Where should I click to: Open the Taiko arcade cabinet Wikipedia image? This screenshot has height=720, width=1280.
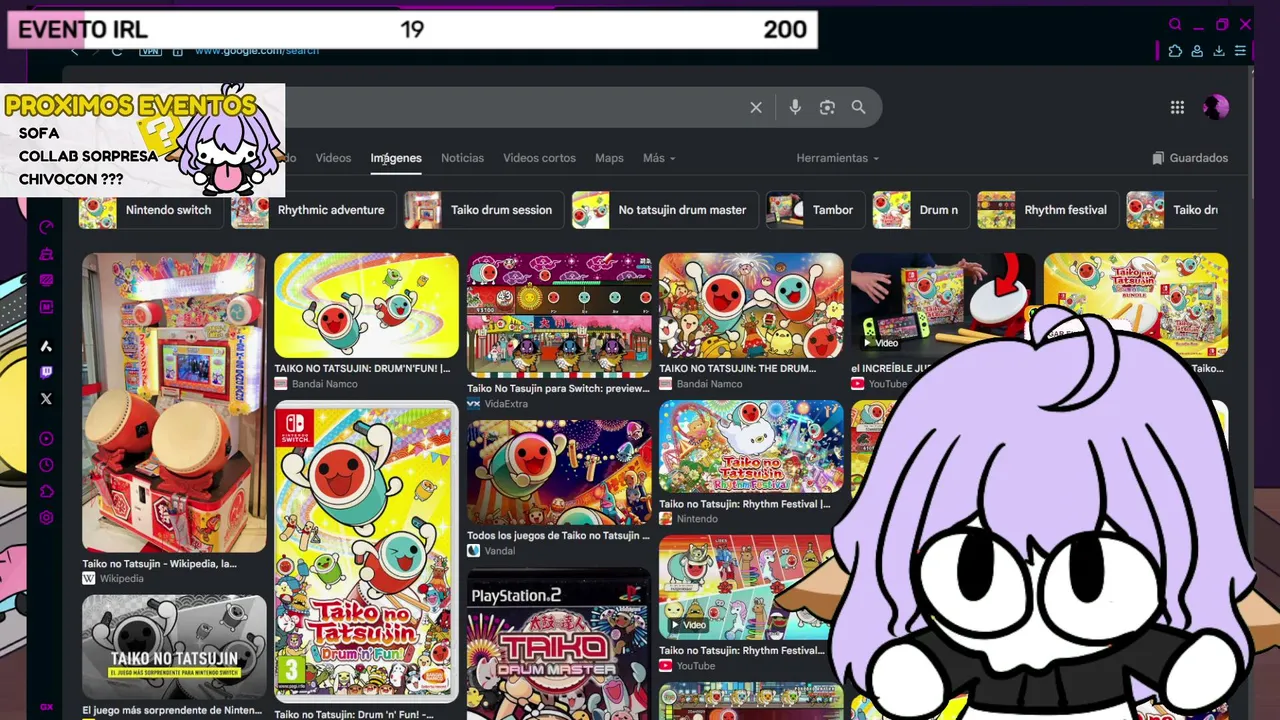pyautogui.click(x=174, y=402)
